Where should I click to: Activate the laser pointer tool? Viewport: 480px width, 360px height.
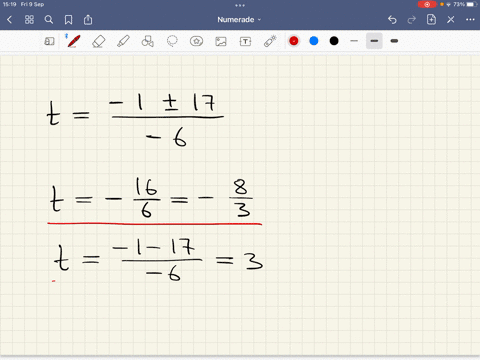click(270, 41)
